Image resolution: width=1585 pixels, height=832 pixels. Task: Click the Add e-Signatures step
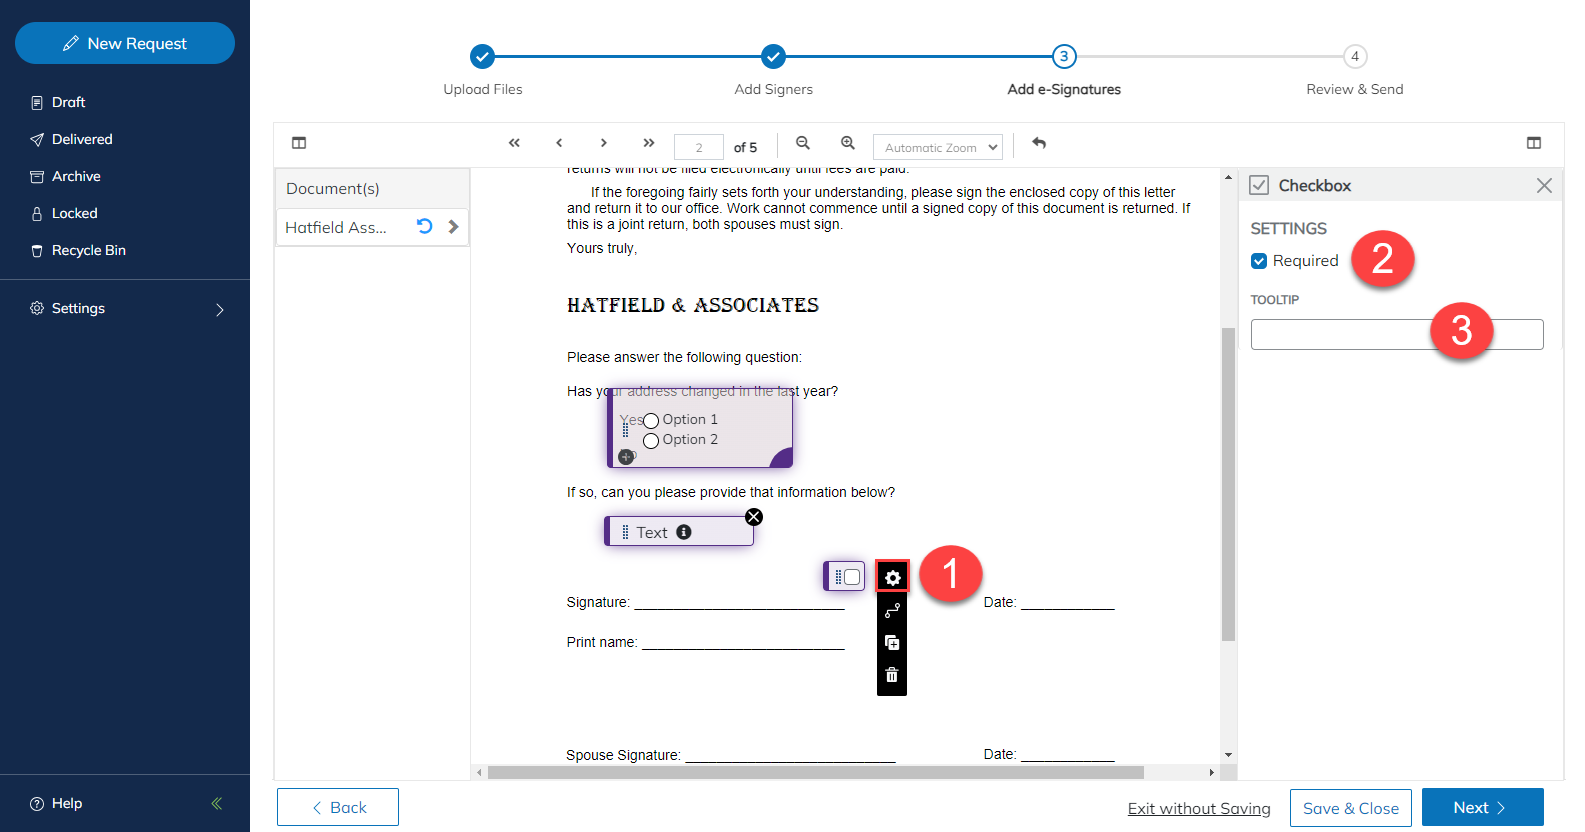(1064, 57)
